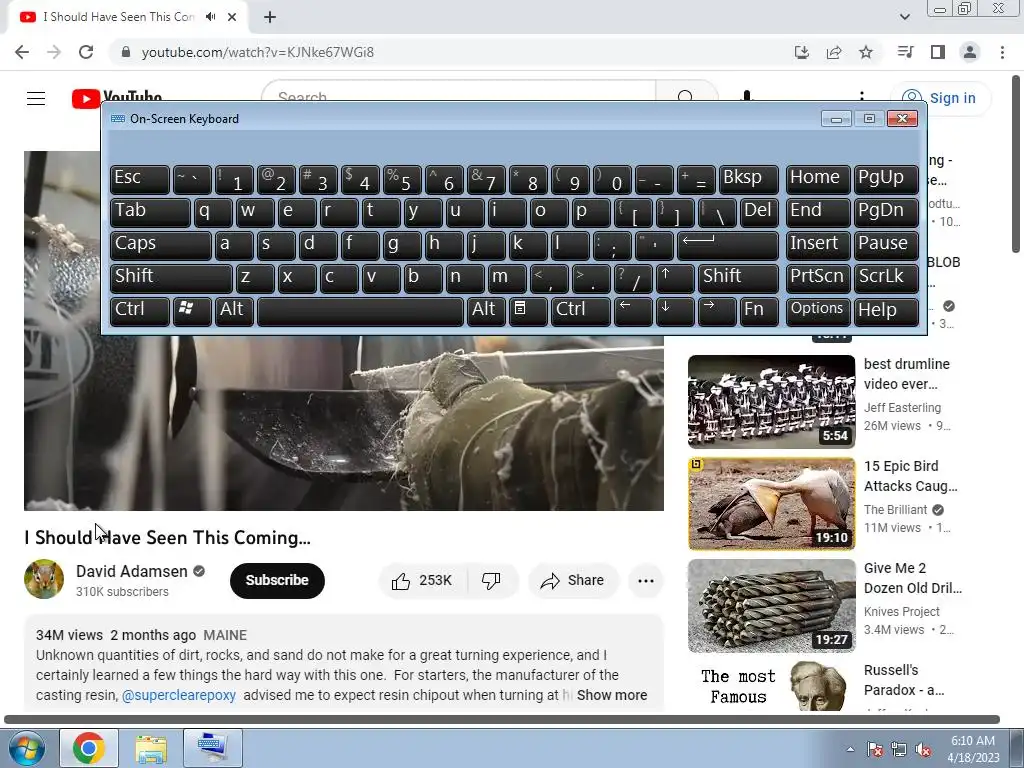This screenshot has width=1024, height=768.
Task: Open the Windows Start button
Action: pyautogui.click(x=26, y=748)
